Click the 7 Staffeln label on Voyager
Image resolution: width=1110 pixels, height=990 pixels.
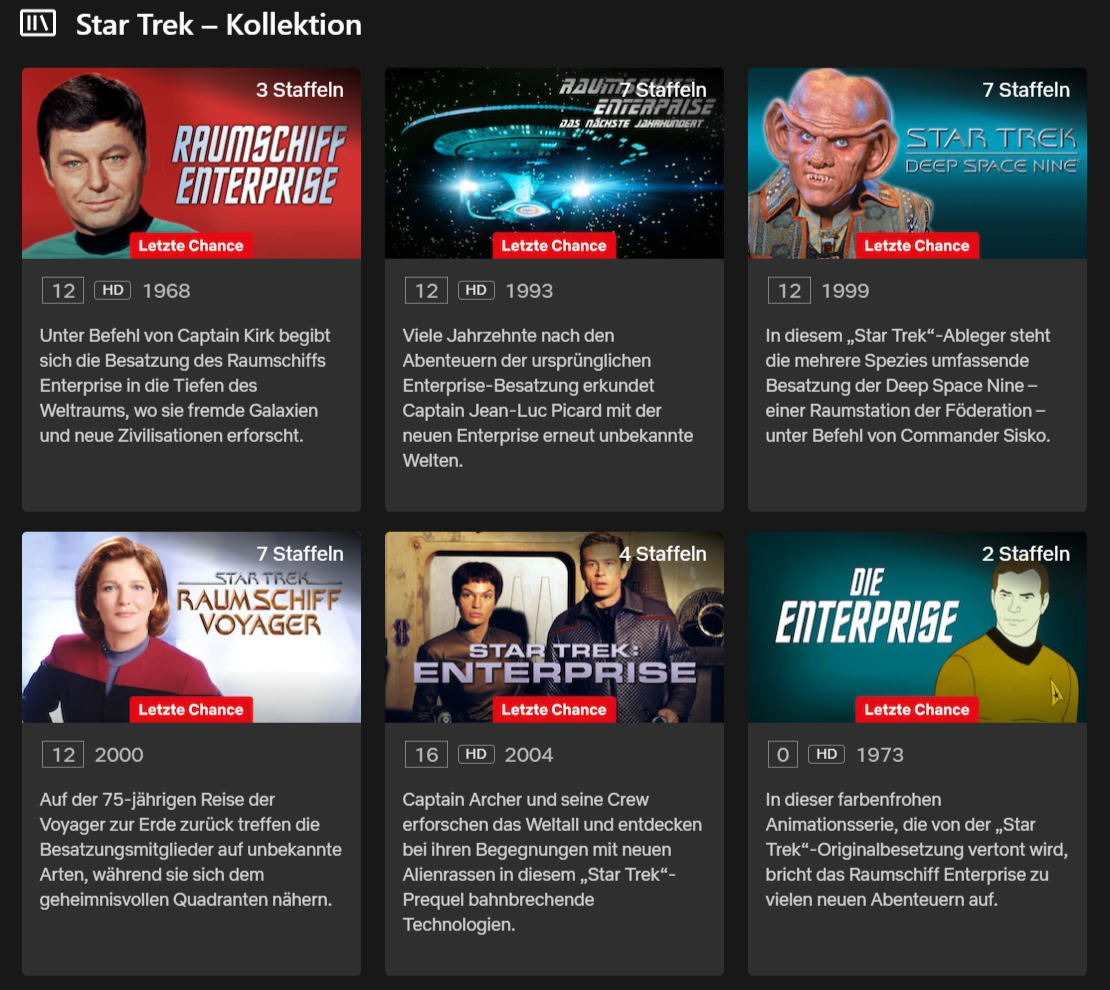click(x=300, y=554)
